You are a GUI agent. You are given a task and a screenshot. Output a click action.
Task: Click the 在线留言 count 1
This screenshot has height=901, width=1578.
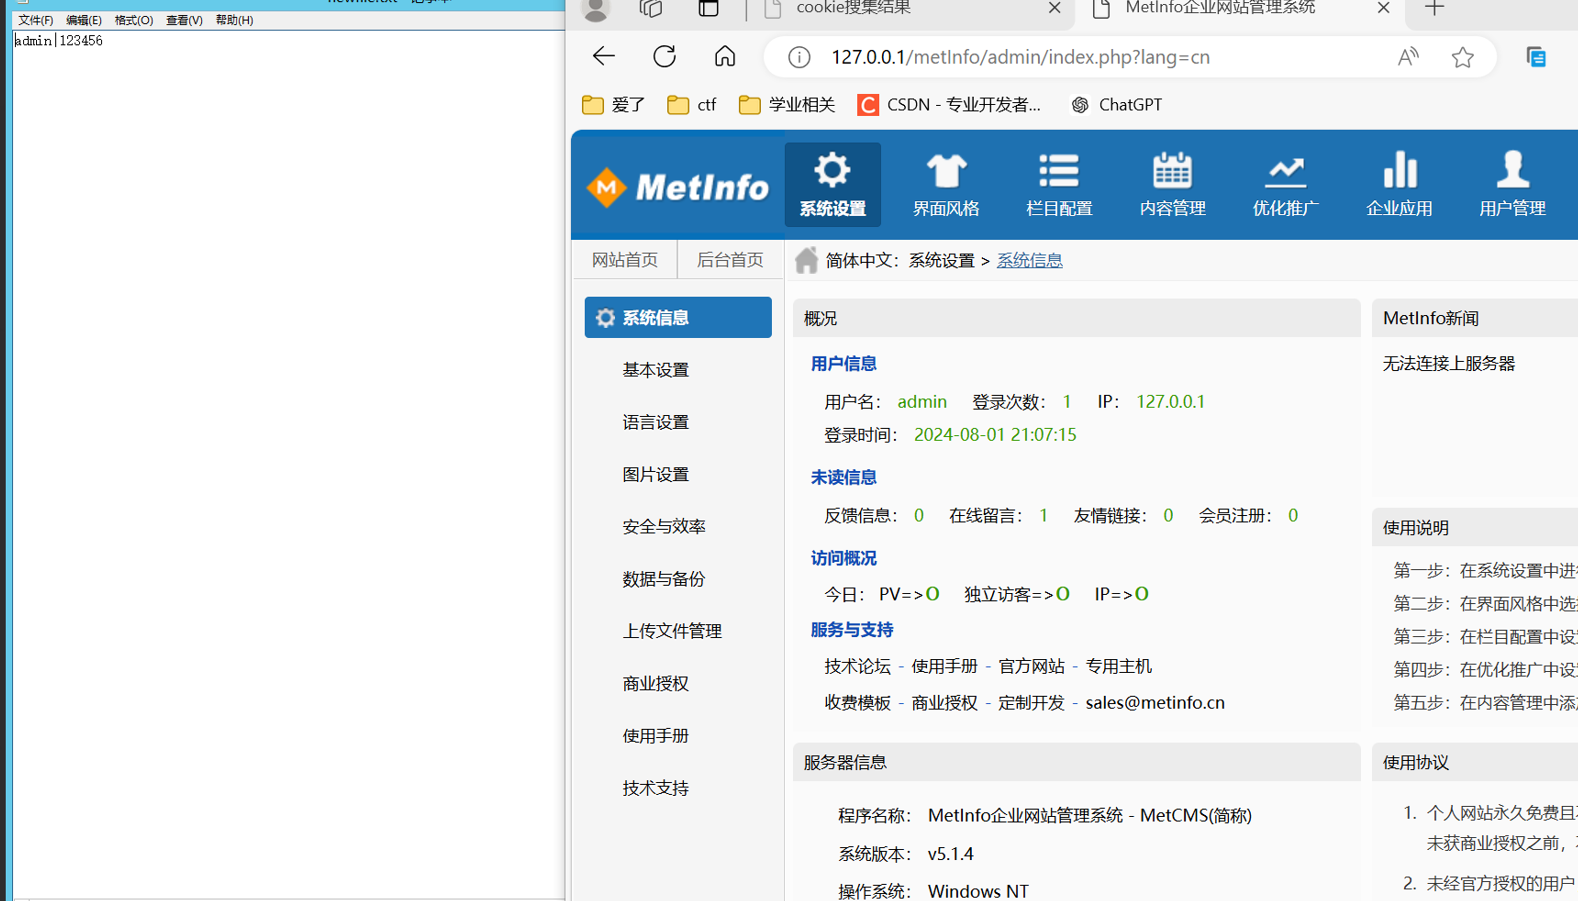tap(1043, 516)
